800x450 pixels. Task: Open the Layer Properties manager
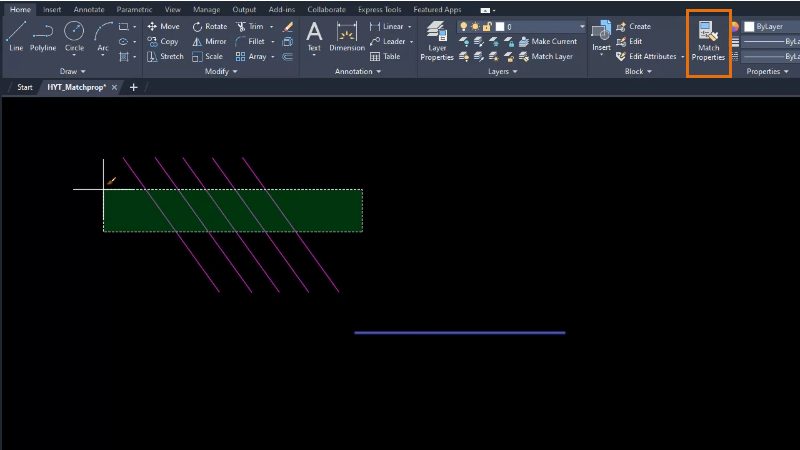click(437, 41)
